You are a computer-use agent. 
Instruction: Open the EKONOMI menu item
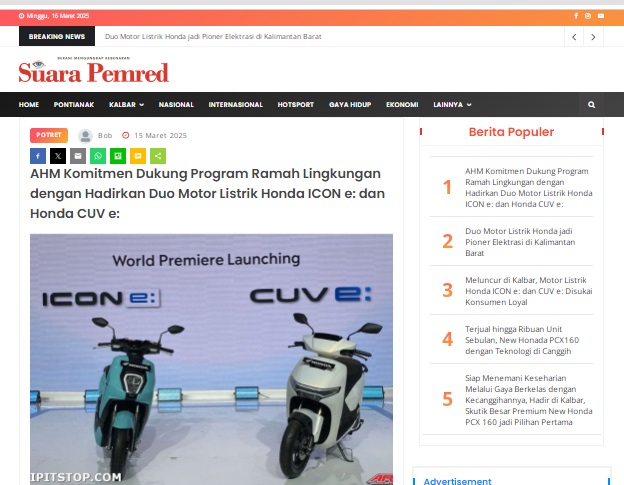[402, 105]
